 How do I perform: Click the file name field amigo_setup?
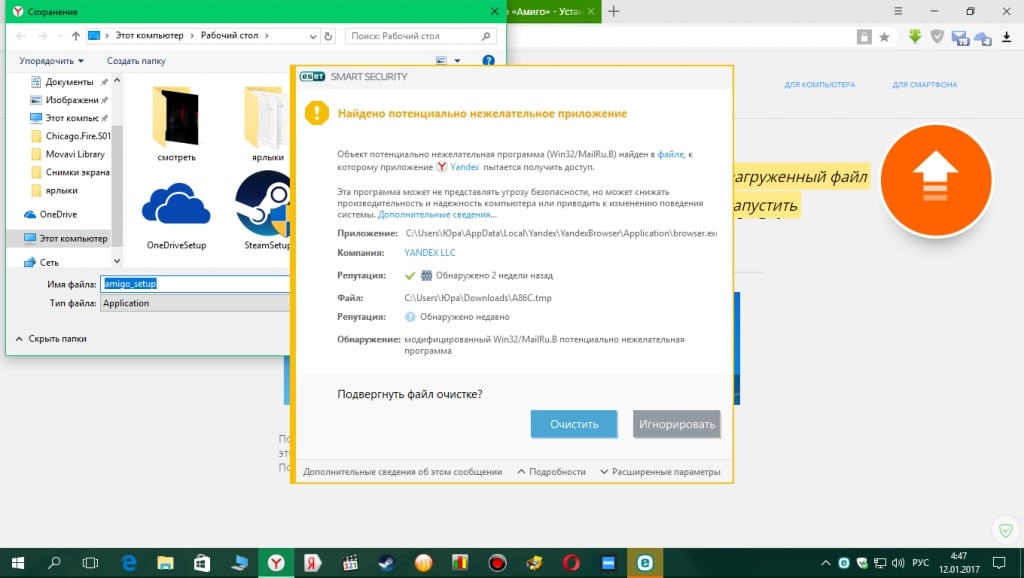tap(195, 283)
